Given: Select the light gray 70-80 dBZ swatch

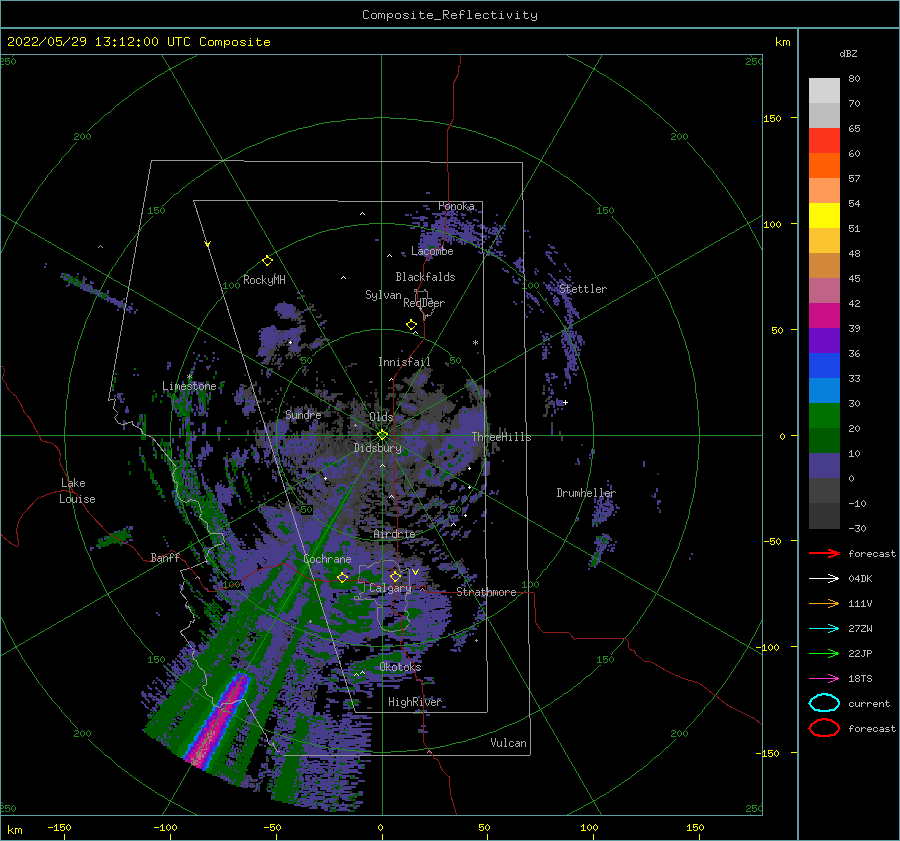Looking at the screenshot, I should pos(824,91).
